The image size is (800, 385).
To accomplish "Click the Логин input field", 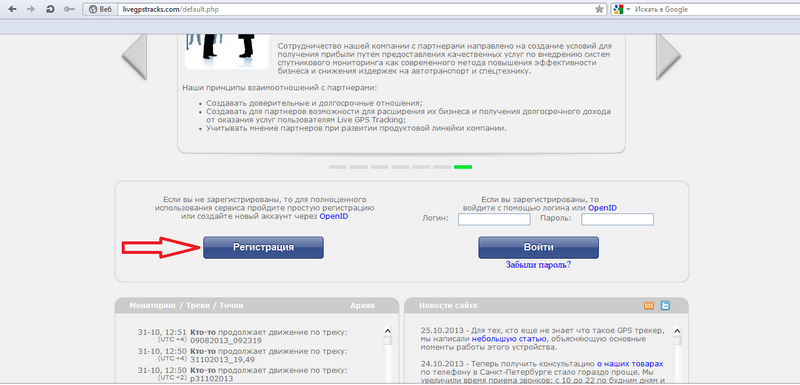I will click(494, 219).
